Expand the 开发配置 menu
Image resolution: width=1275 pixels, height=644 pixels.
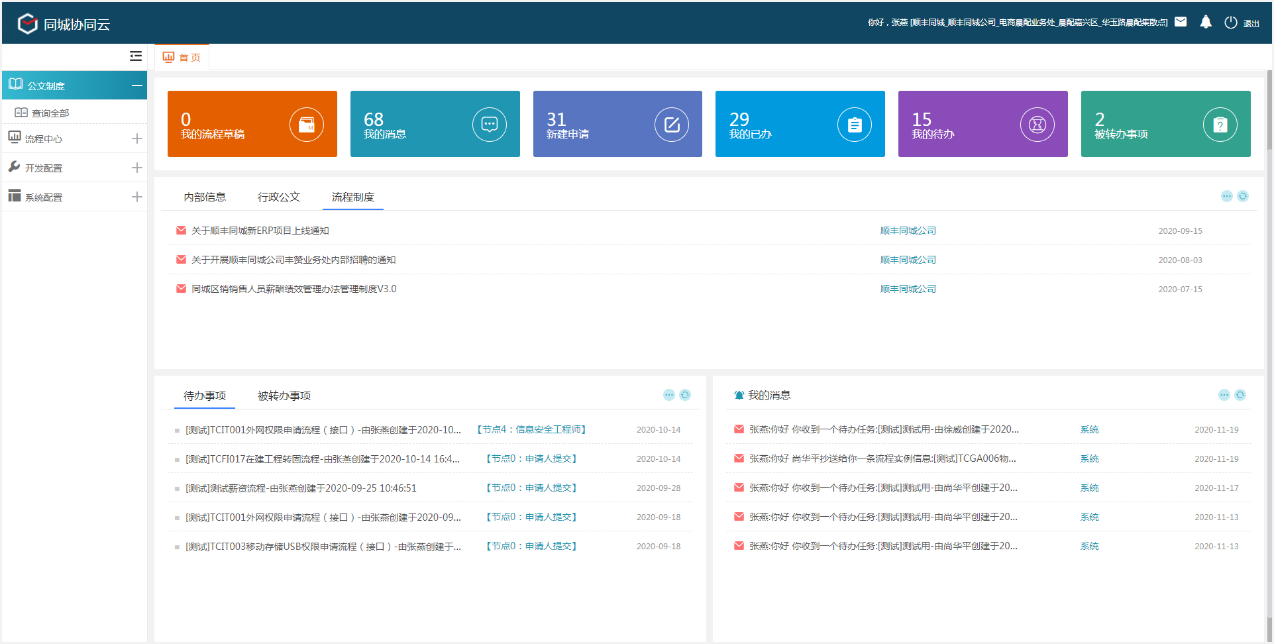click(x=137, y=168)
